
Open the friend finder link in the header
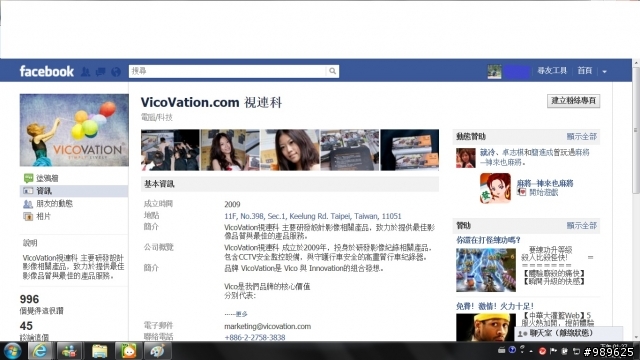(x=552, y=71)
